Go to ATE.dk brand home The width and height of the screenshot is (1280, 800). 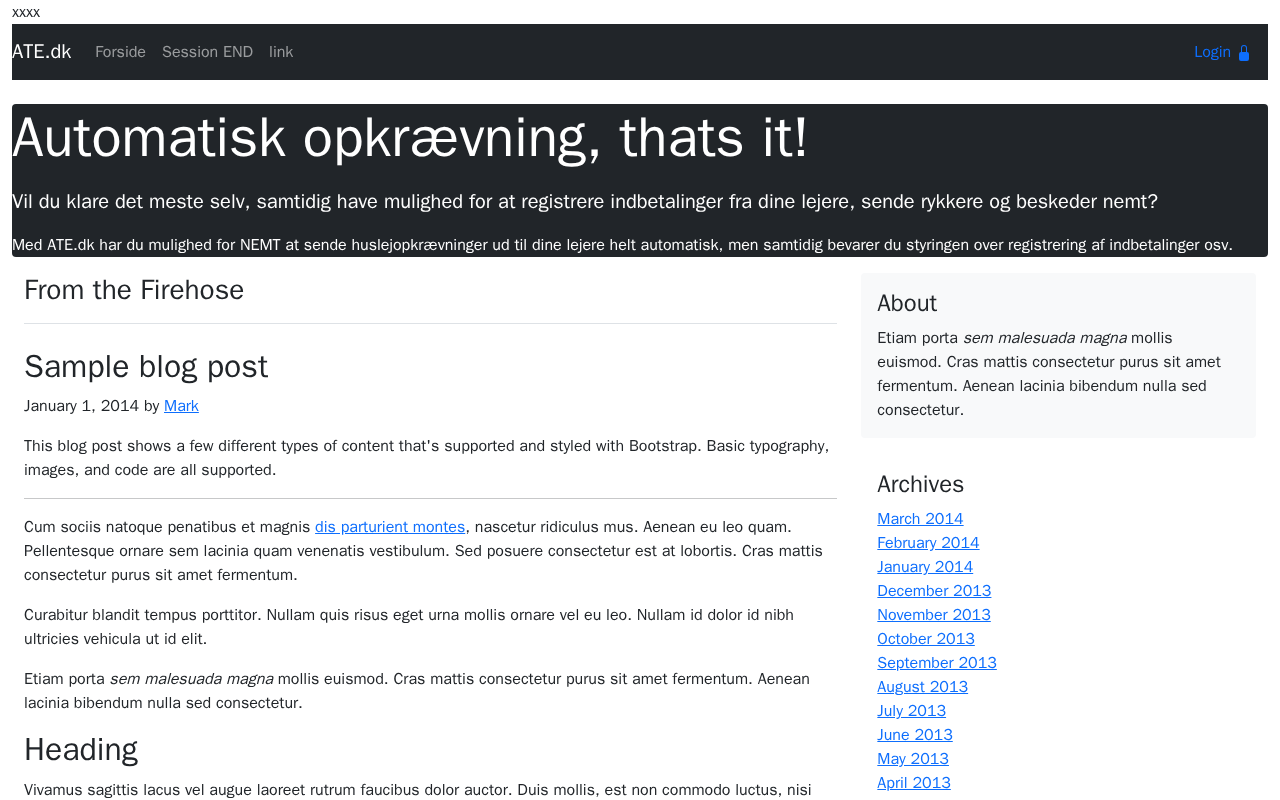(41, 52)
